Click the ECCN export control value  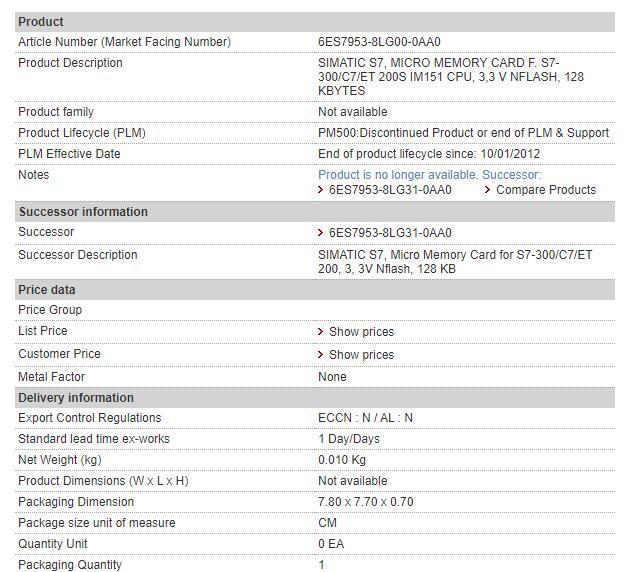point(365,418)
